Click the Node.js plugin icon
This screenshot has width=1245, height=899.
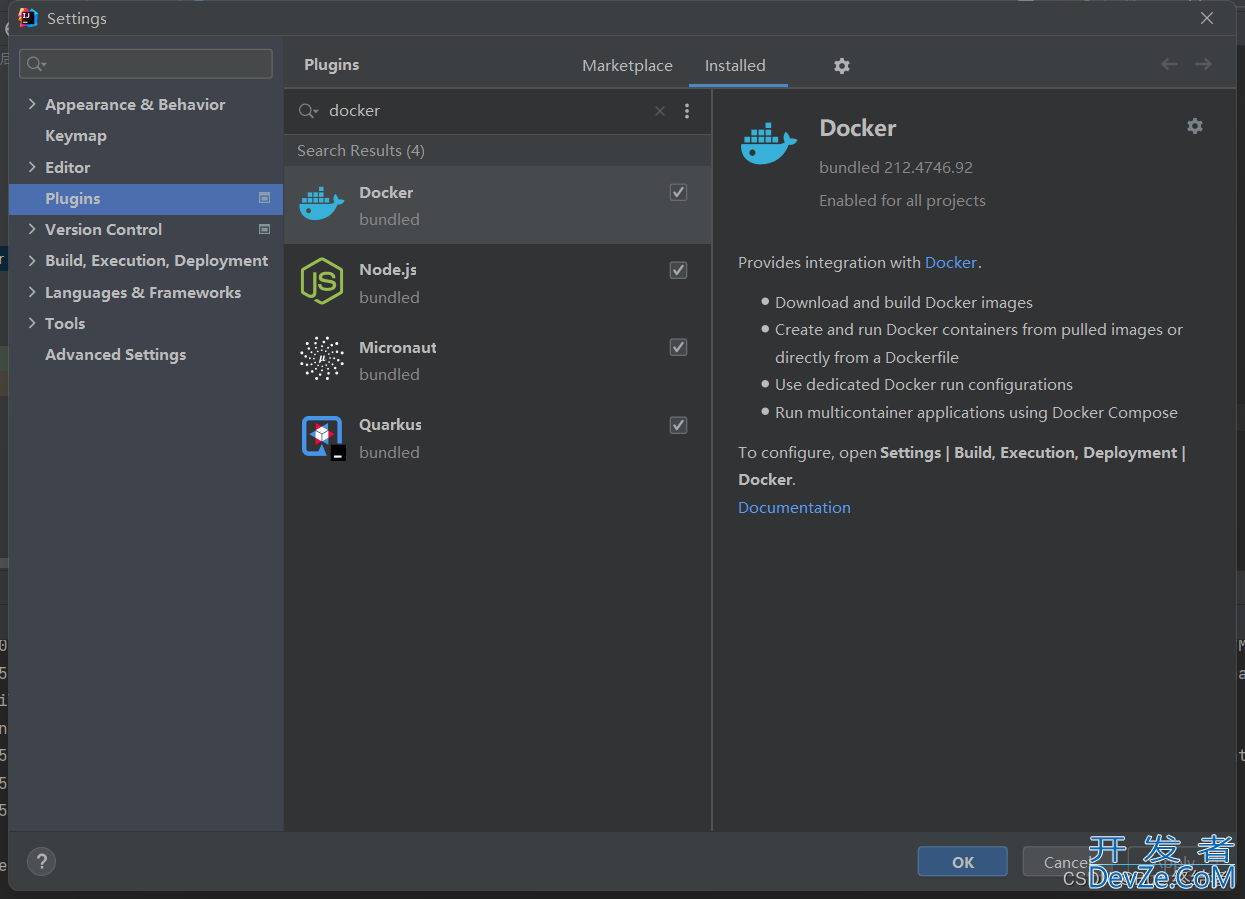coord(321,281)
